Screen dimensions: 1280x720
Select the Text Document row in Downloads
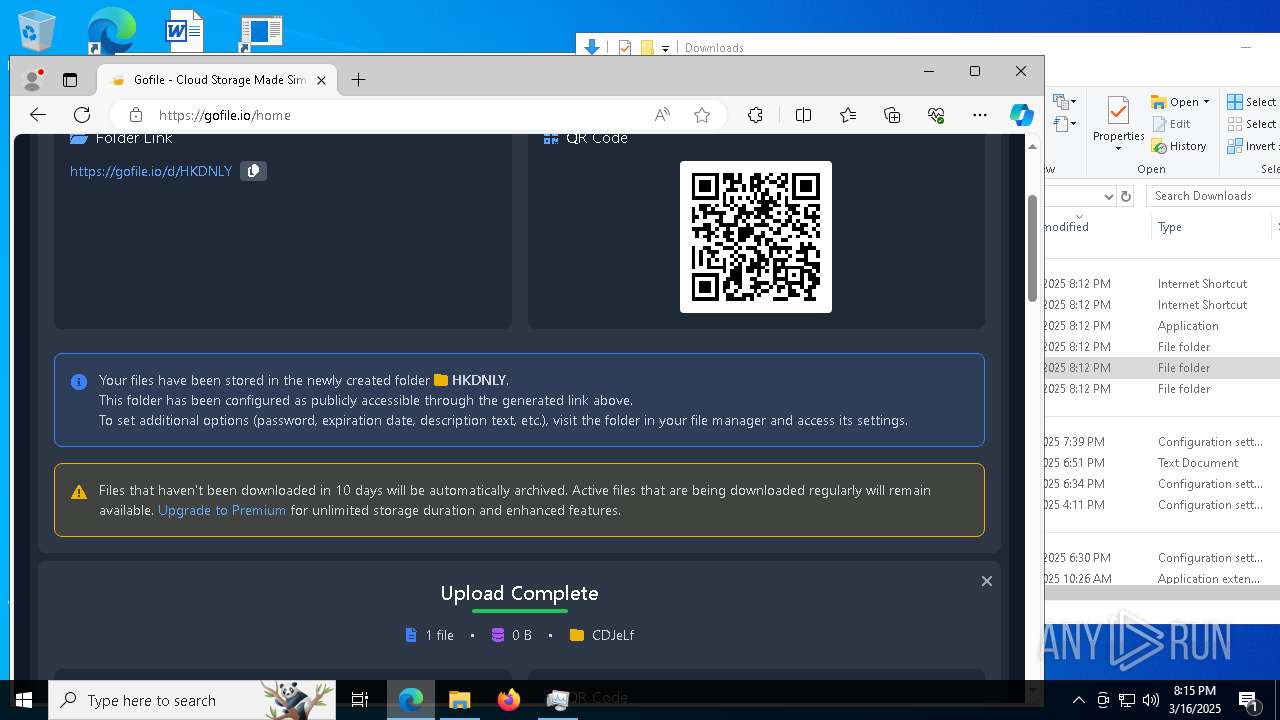point(1162,463)
